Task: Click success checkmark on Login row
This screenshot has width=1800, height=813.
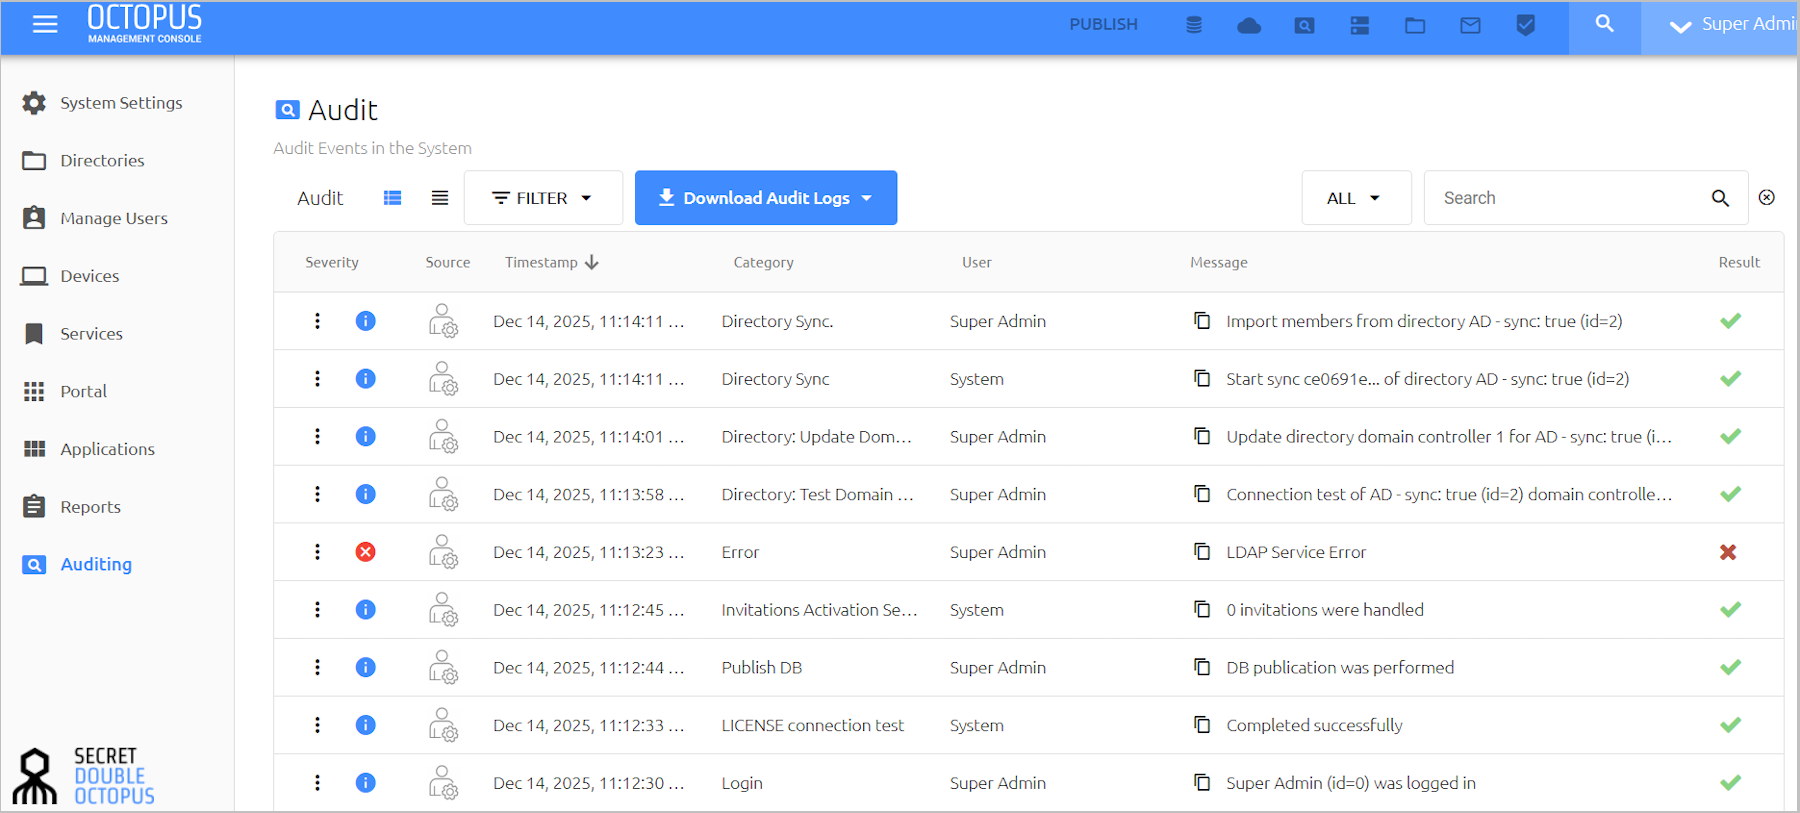Action: tap(1730, 782)
